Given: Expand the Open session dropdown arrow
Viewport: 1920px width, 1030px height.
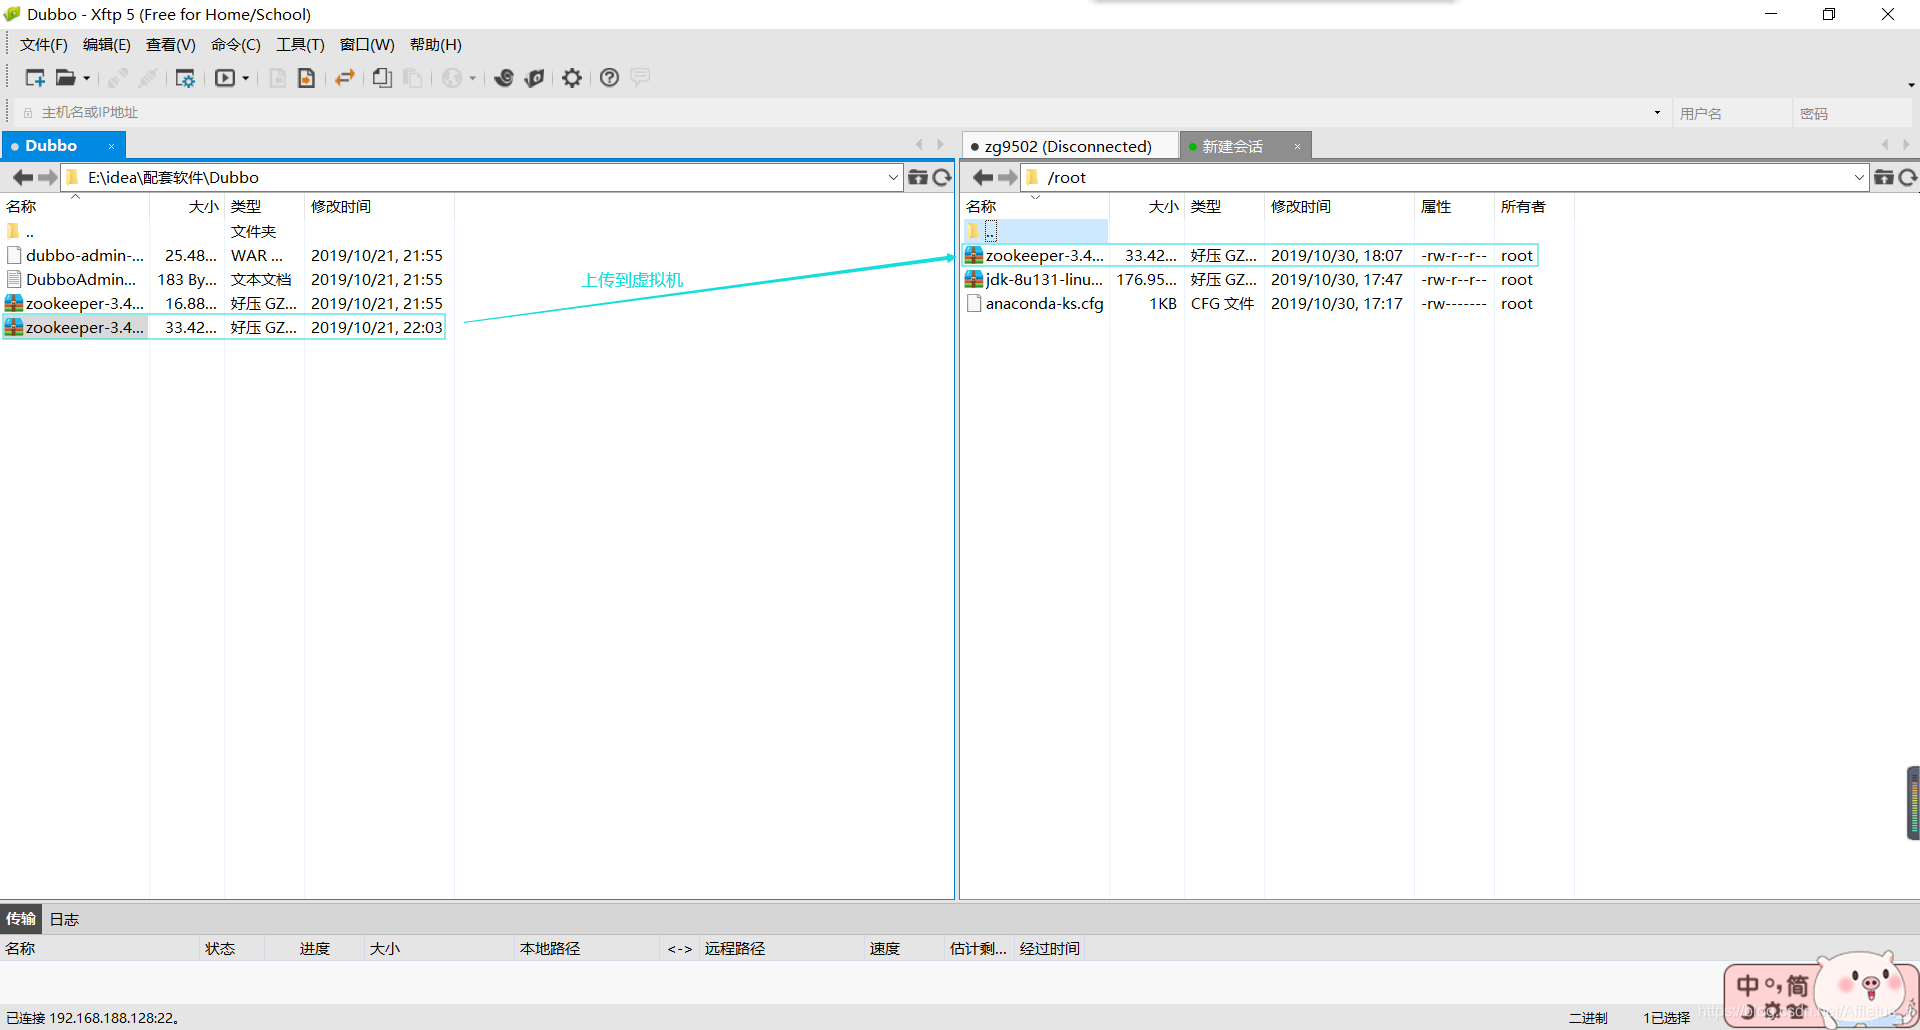Looking at the screenshot, I should click(87, 78).
